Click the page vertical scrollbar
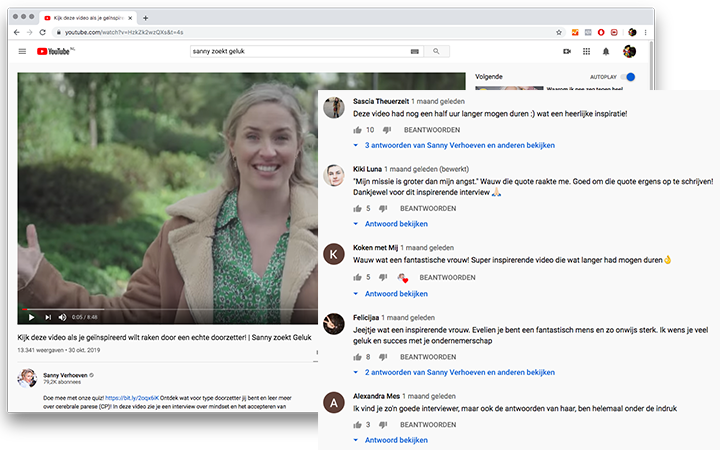 click(651, 64)
